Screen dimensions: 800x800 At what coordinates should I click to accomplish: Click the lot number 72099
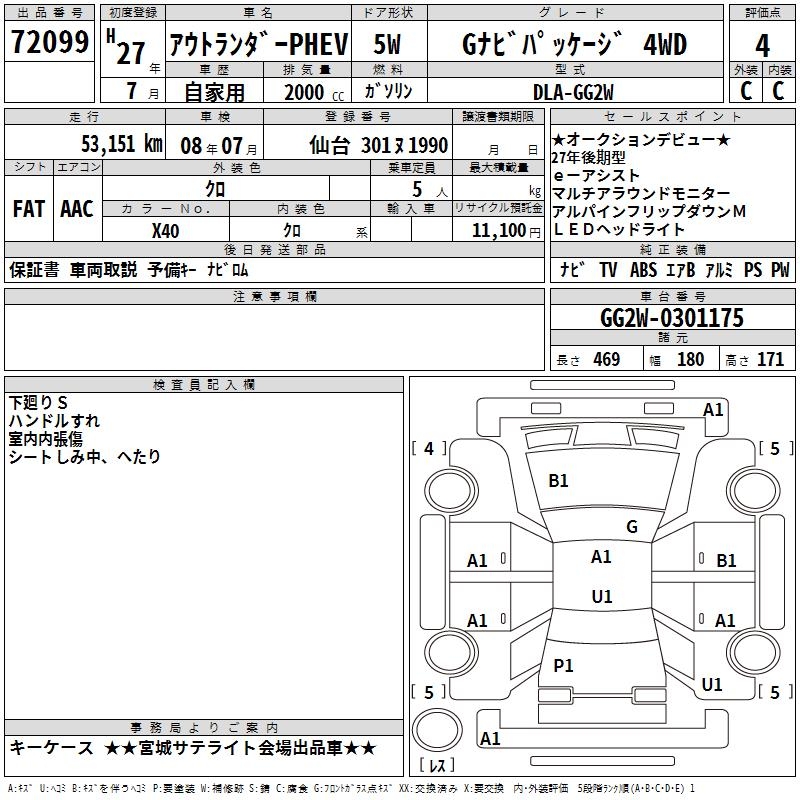(49, 44)
